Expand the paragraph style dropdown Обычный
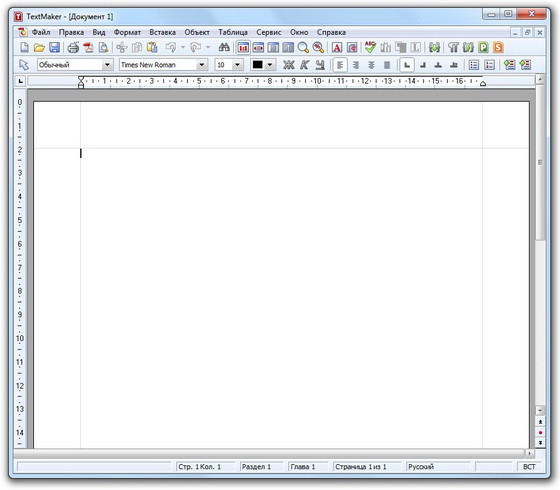This screenshot has height=490, width=560. [x=107, y=65]
